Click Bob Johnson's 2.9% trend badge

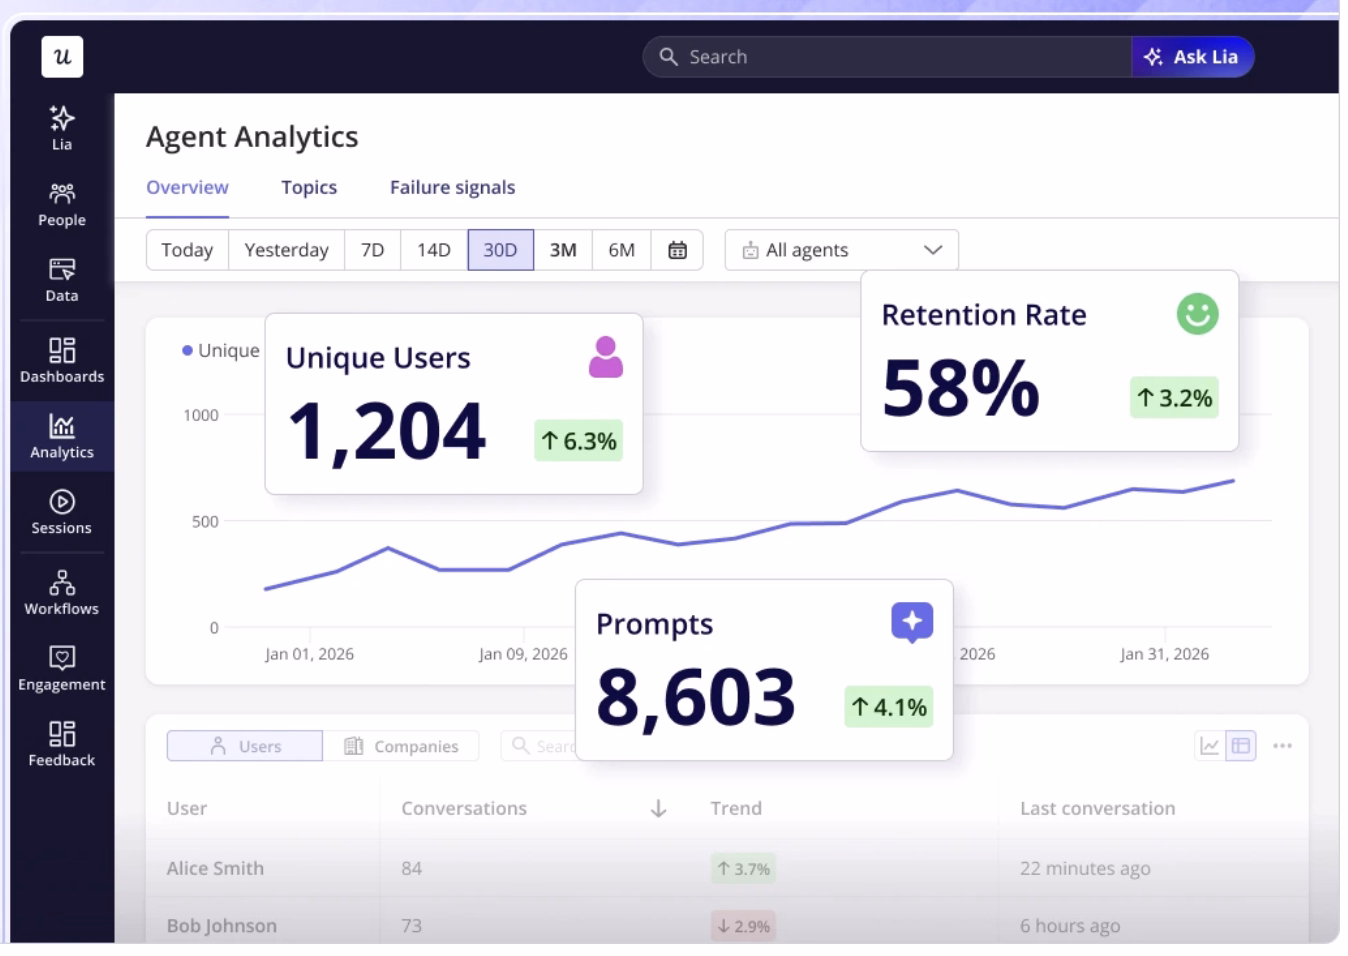[x=743, y=926]
